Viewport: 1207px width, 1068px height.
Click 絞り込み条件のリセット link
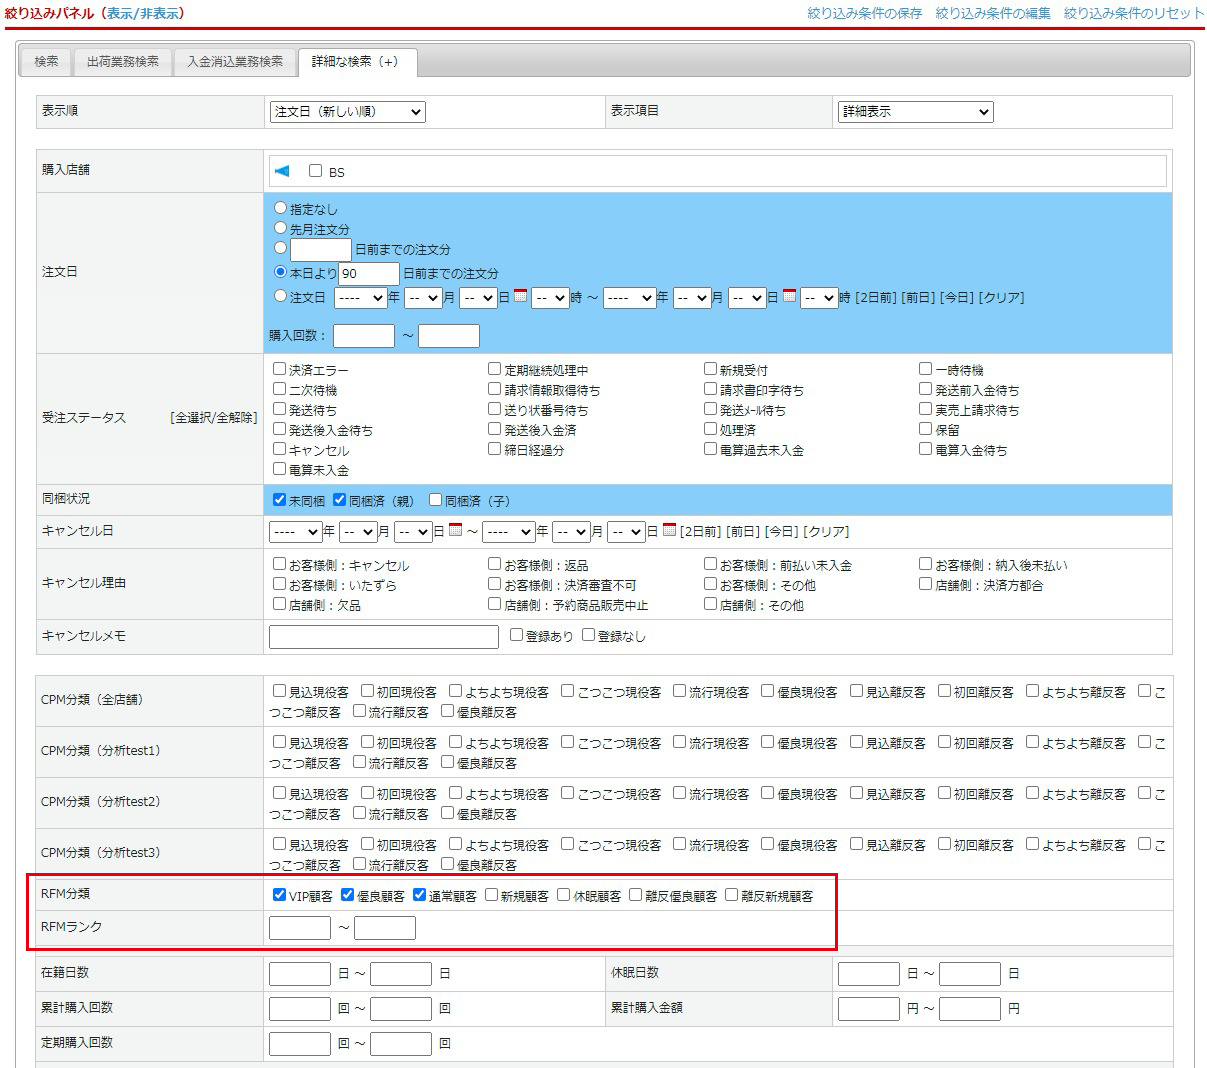[x=1133, y=13]
